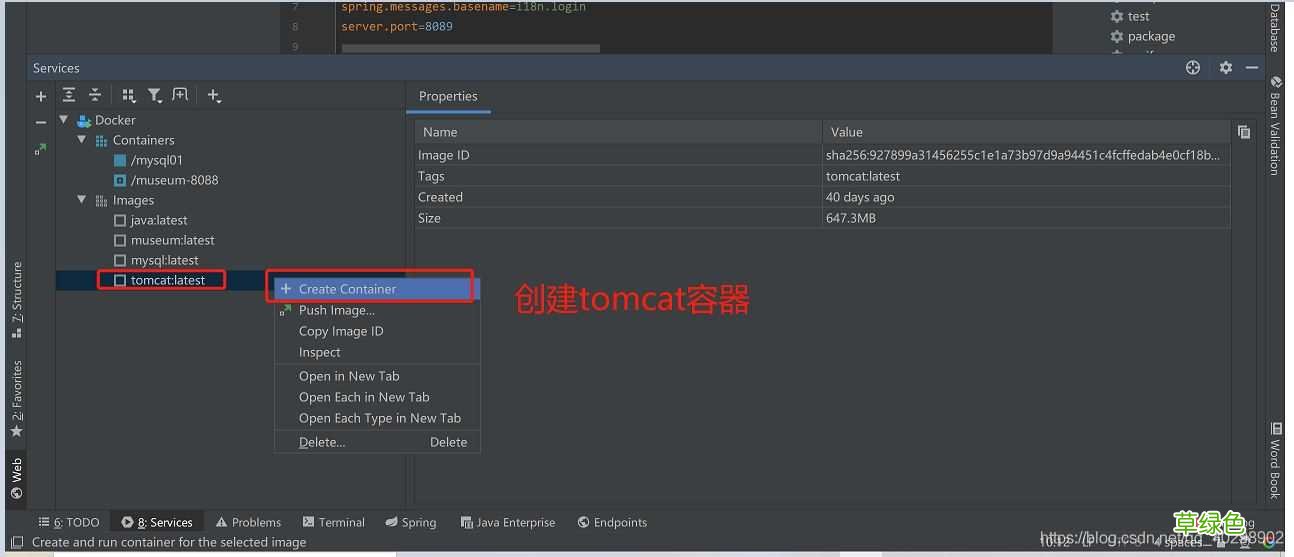Image resolution: width=1294 pixels, height=557 pixels.
Task: Click the Add Service dropdown plus icon
Action: point(214,96)
